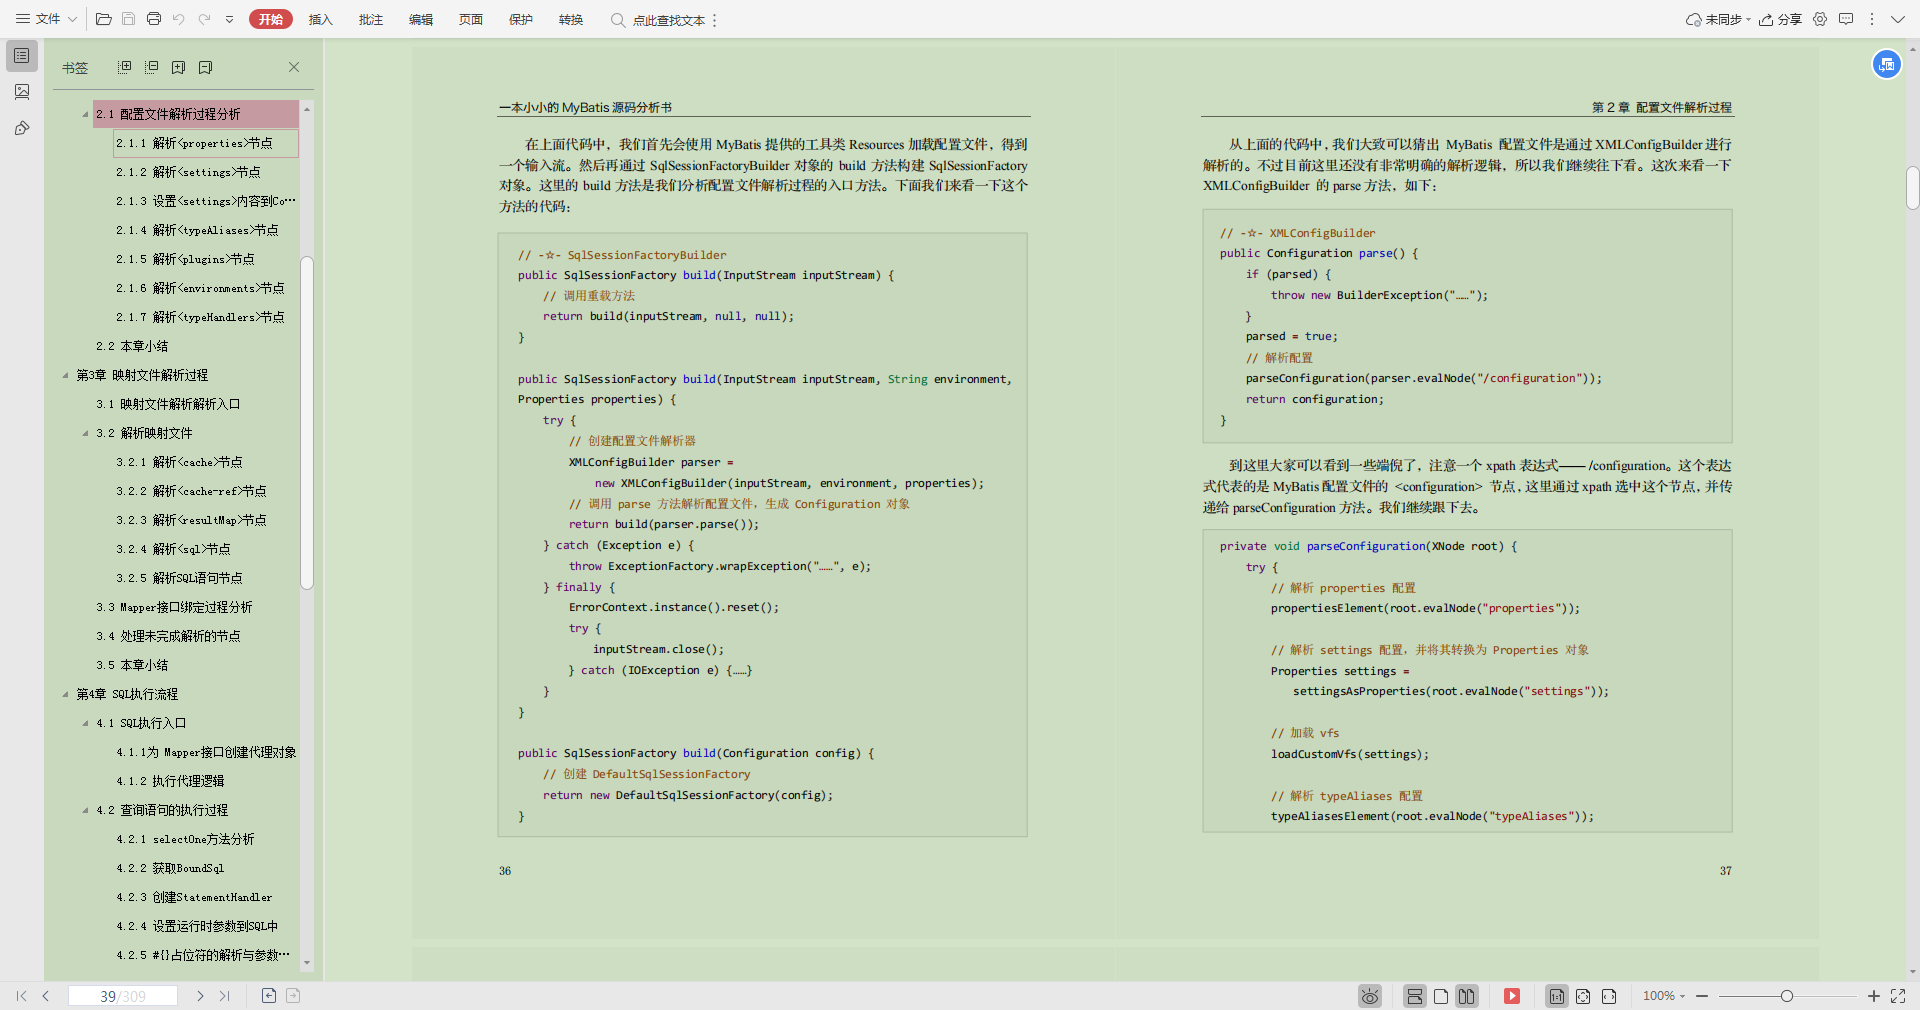The width and height of the screenshot is (1920, 1010).
Task: Open settings via the top-right gear icon
Action: click(x=1820, y=19)
